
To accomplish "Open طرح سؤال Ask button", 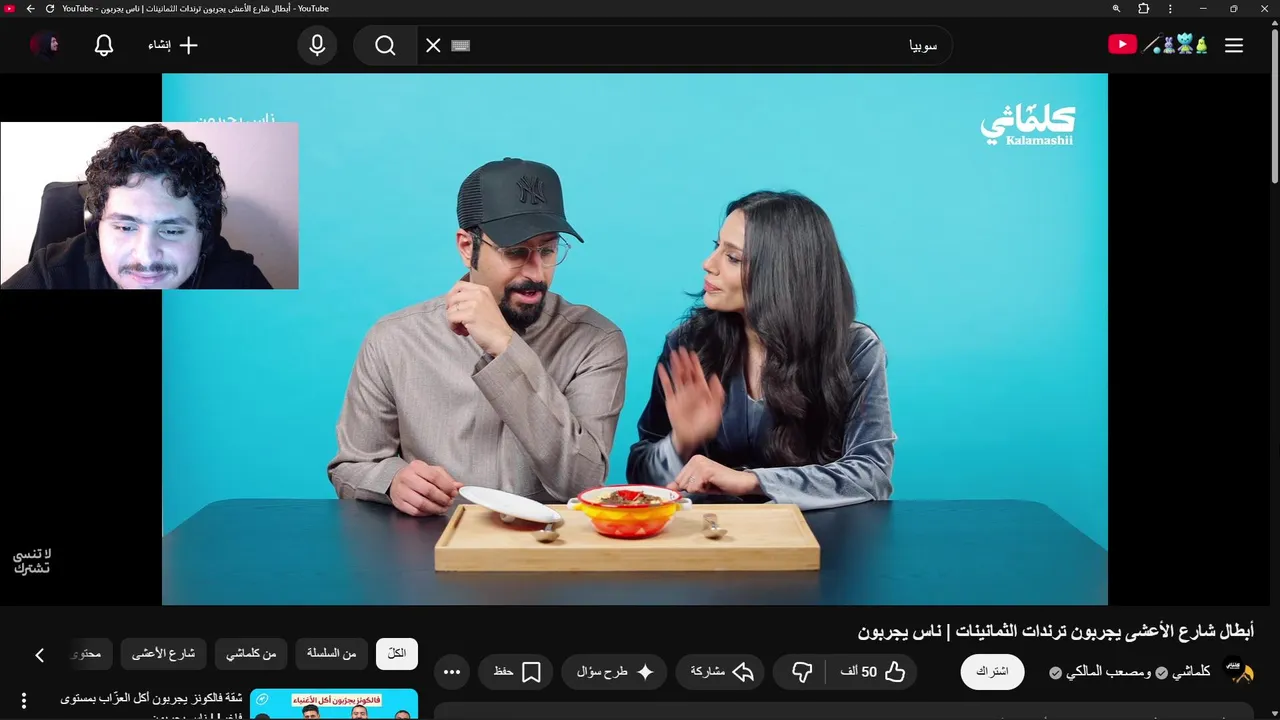I will pos(614,672).
